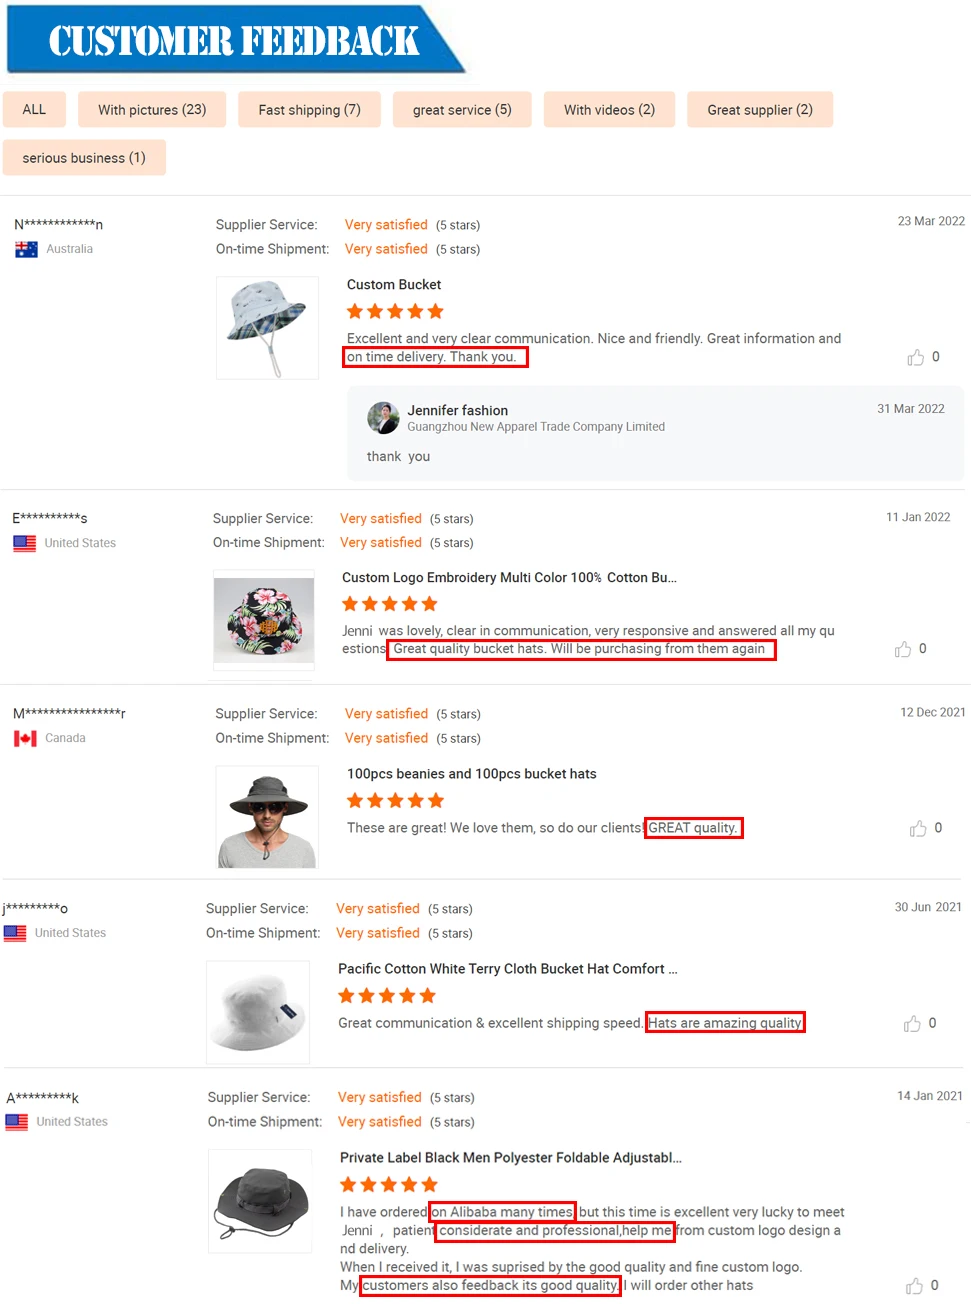
Task: Open Jennifer fashion's profile avatar
Action: (x=383, y=418)
